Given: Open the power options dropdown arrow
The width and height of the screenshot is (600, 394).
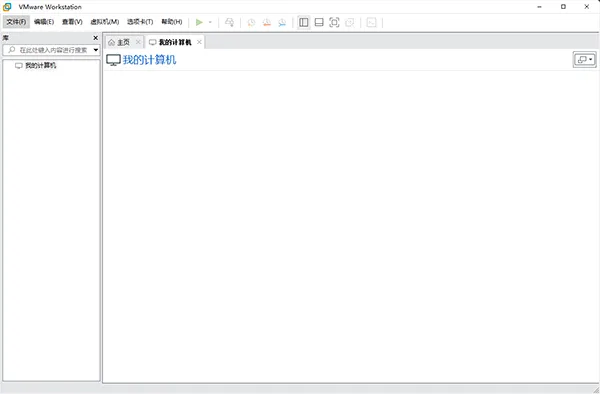Looking at the screenshot, I should tap(210, 22).
